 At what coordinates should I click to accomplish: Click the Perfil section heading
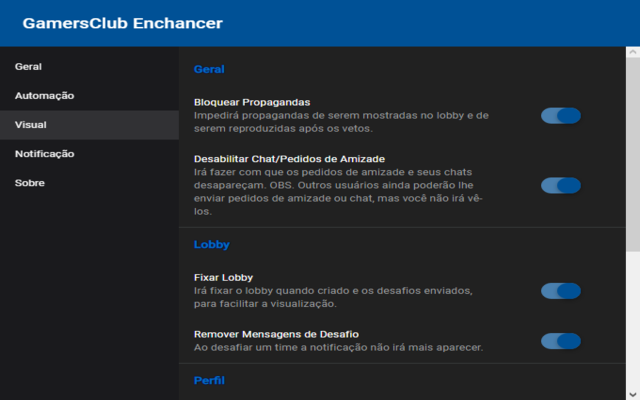(209, 380)
